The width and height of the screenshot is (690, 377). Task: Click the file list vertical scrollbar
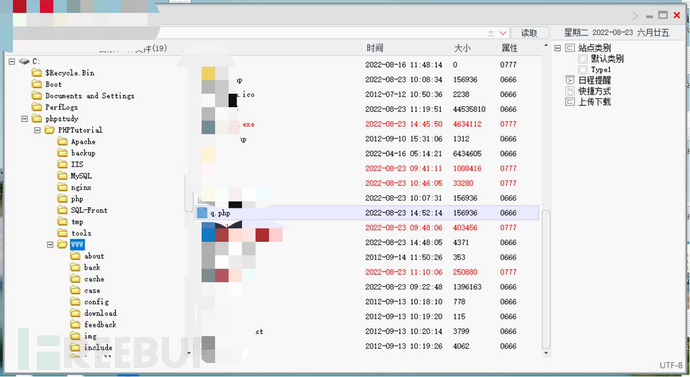546,278
